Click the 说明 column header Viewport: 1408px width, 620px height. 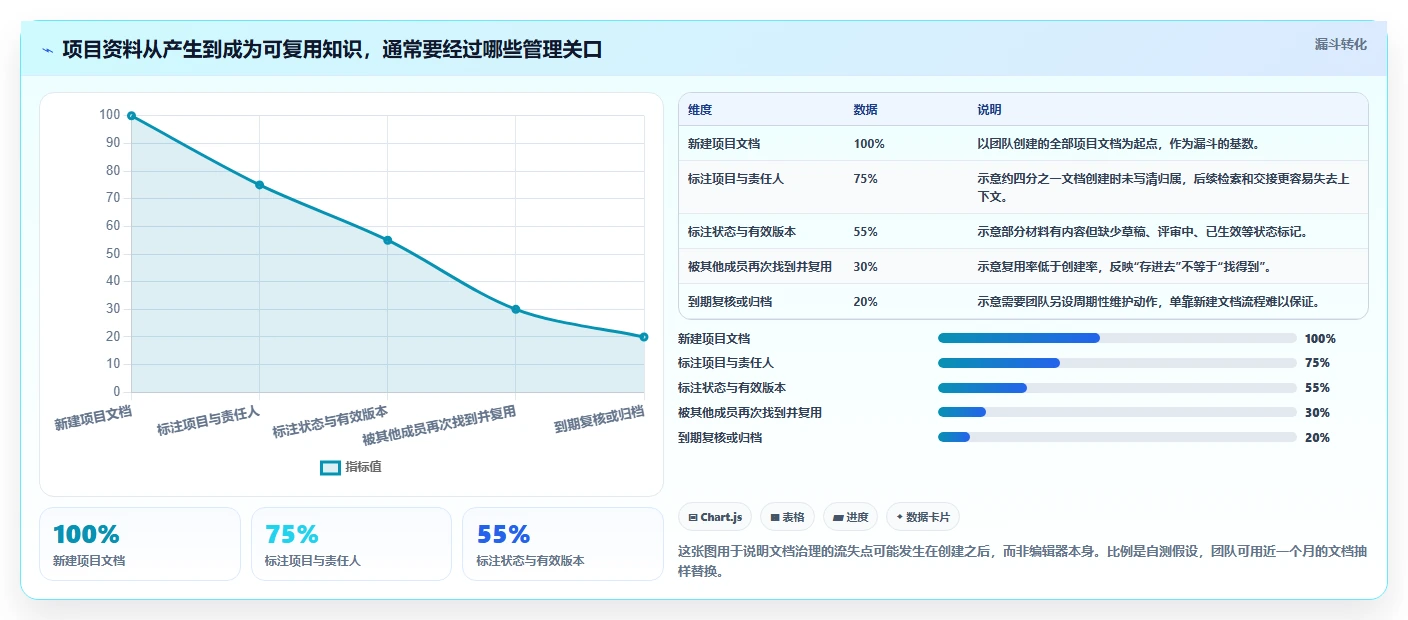(x=989, y=110)
